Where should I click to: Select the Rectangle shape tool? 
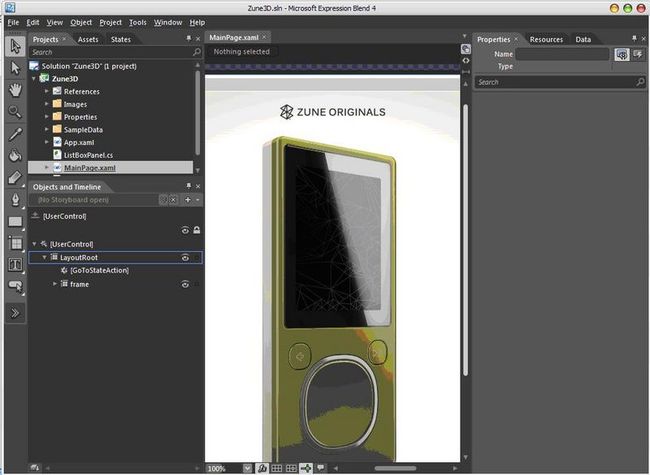click(15, 221)
